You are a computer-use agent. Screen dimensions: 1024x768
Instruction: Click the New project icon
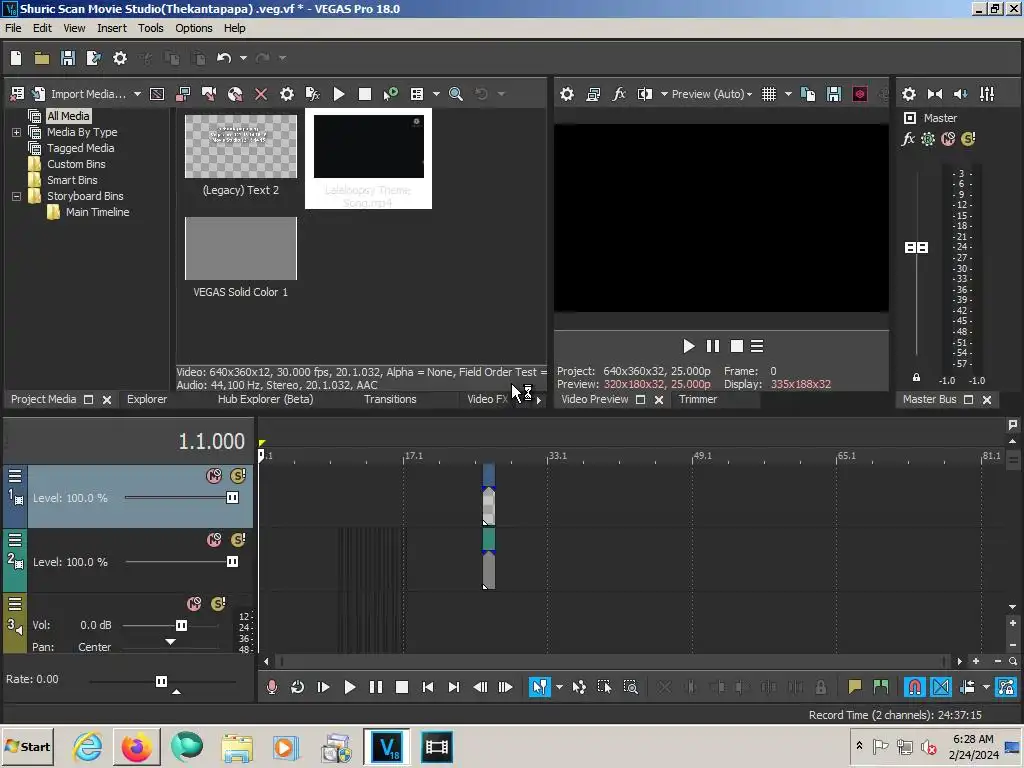pyautogui.click(x=16, y=58)
